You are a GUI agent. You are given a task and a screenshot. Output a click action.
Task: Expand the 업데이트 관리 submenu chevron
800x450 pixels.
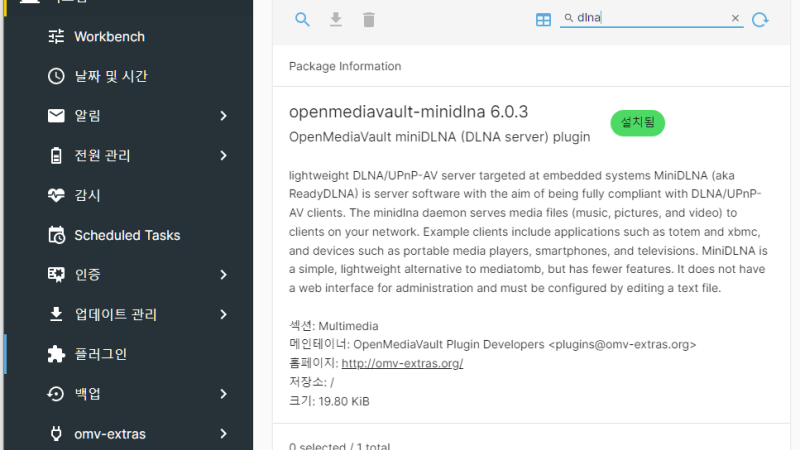coord(223,314)
